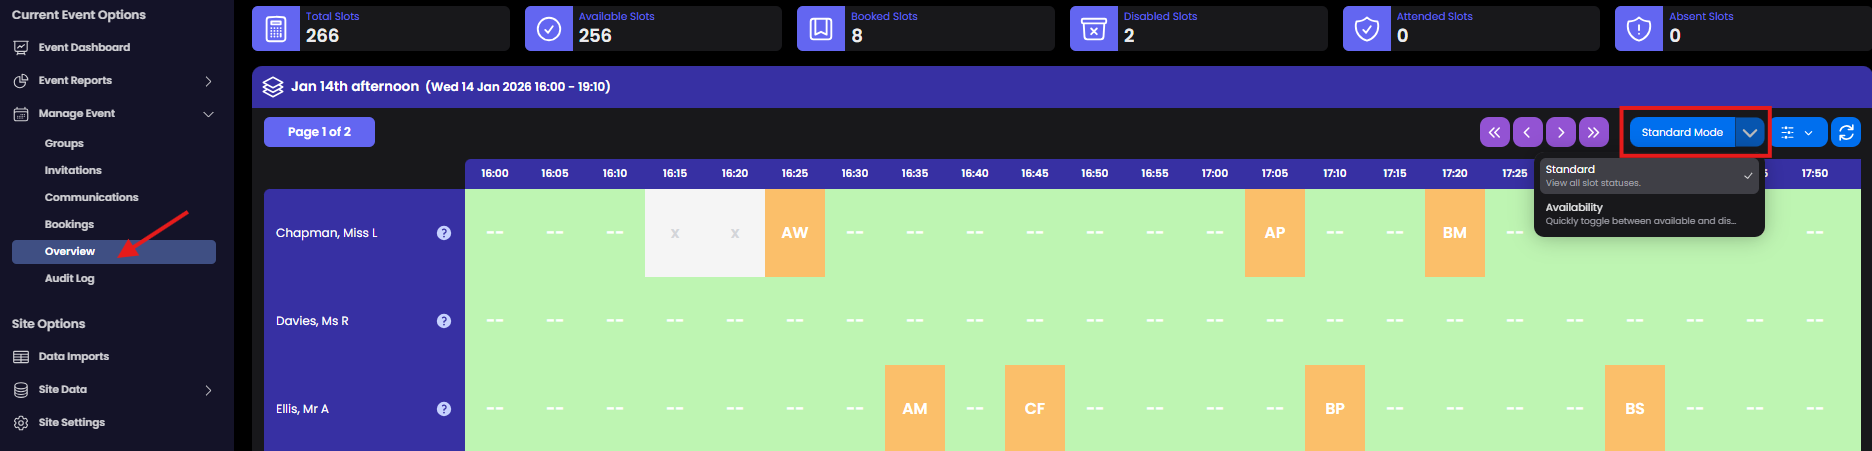Screen dimensions: 1872x451
Task: Click the 16:00 time column header
Action: click(495, 173)
